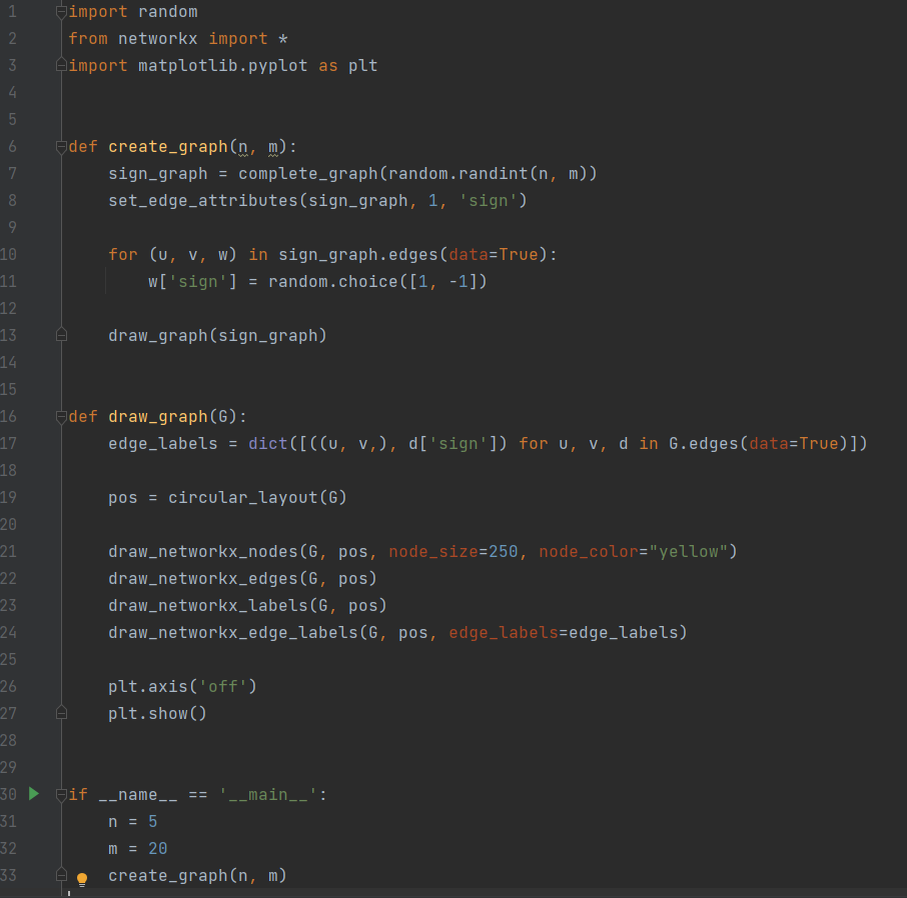Screen dimensions: 907x898
Task: Click the fold end marker next to plt.show()
Action: click(61, 713)
